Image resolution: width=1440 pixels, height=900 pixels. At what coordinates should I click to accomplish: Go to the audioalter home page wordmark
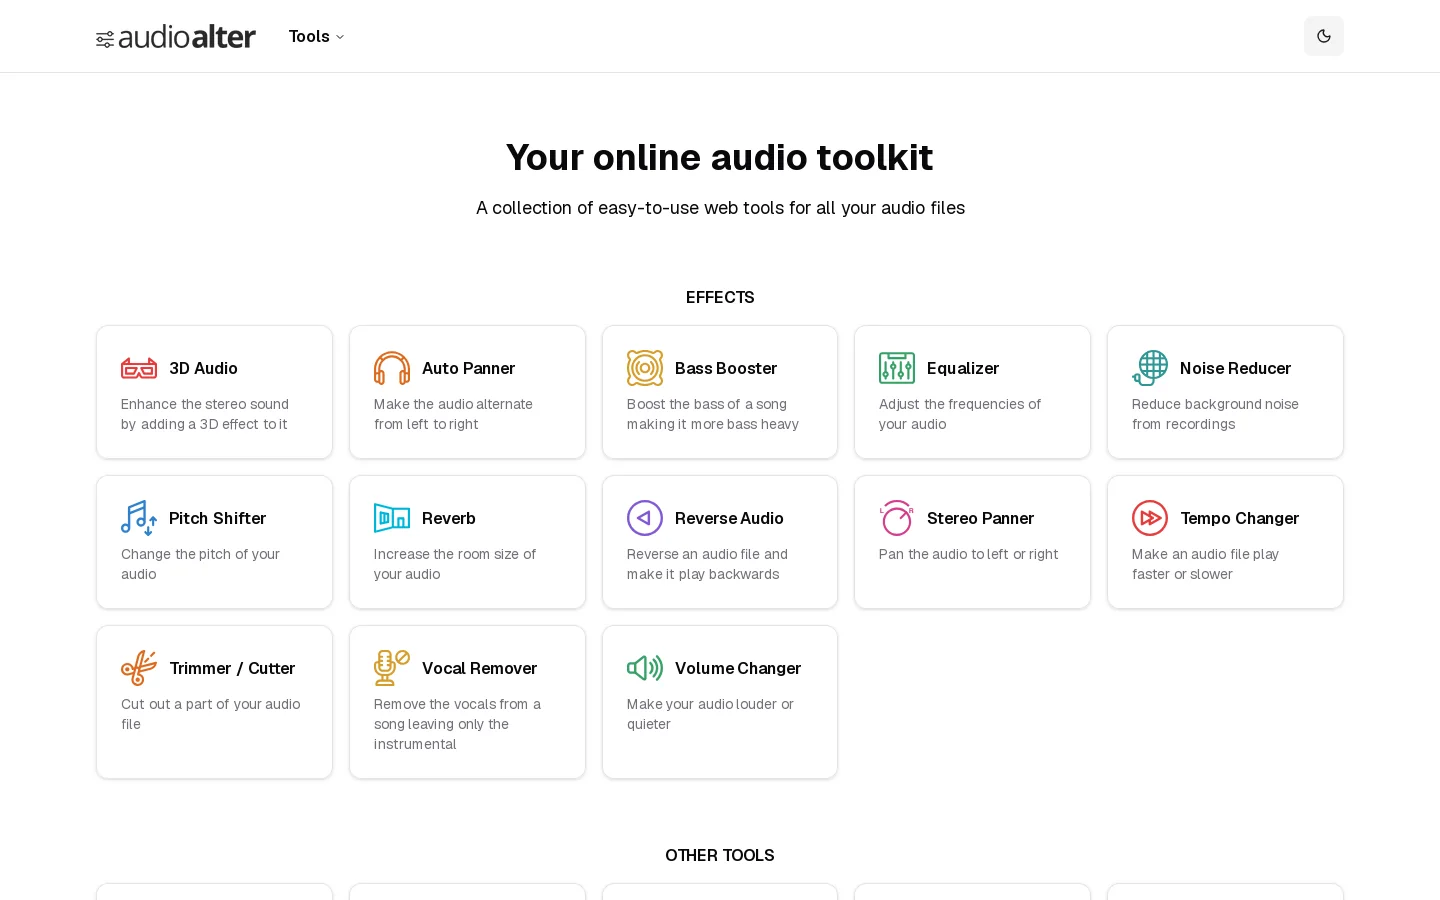tap(187, 37)
